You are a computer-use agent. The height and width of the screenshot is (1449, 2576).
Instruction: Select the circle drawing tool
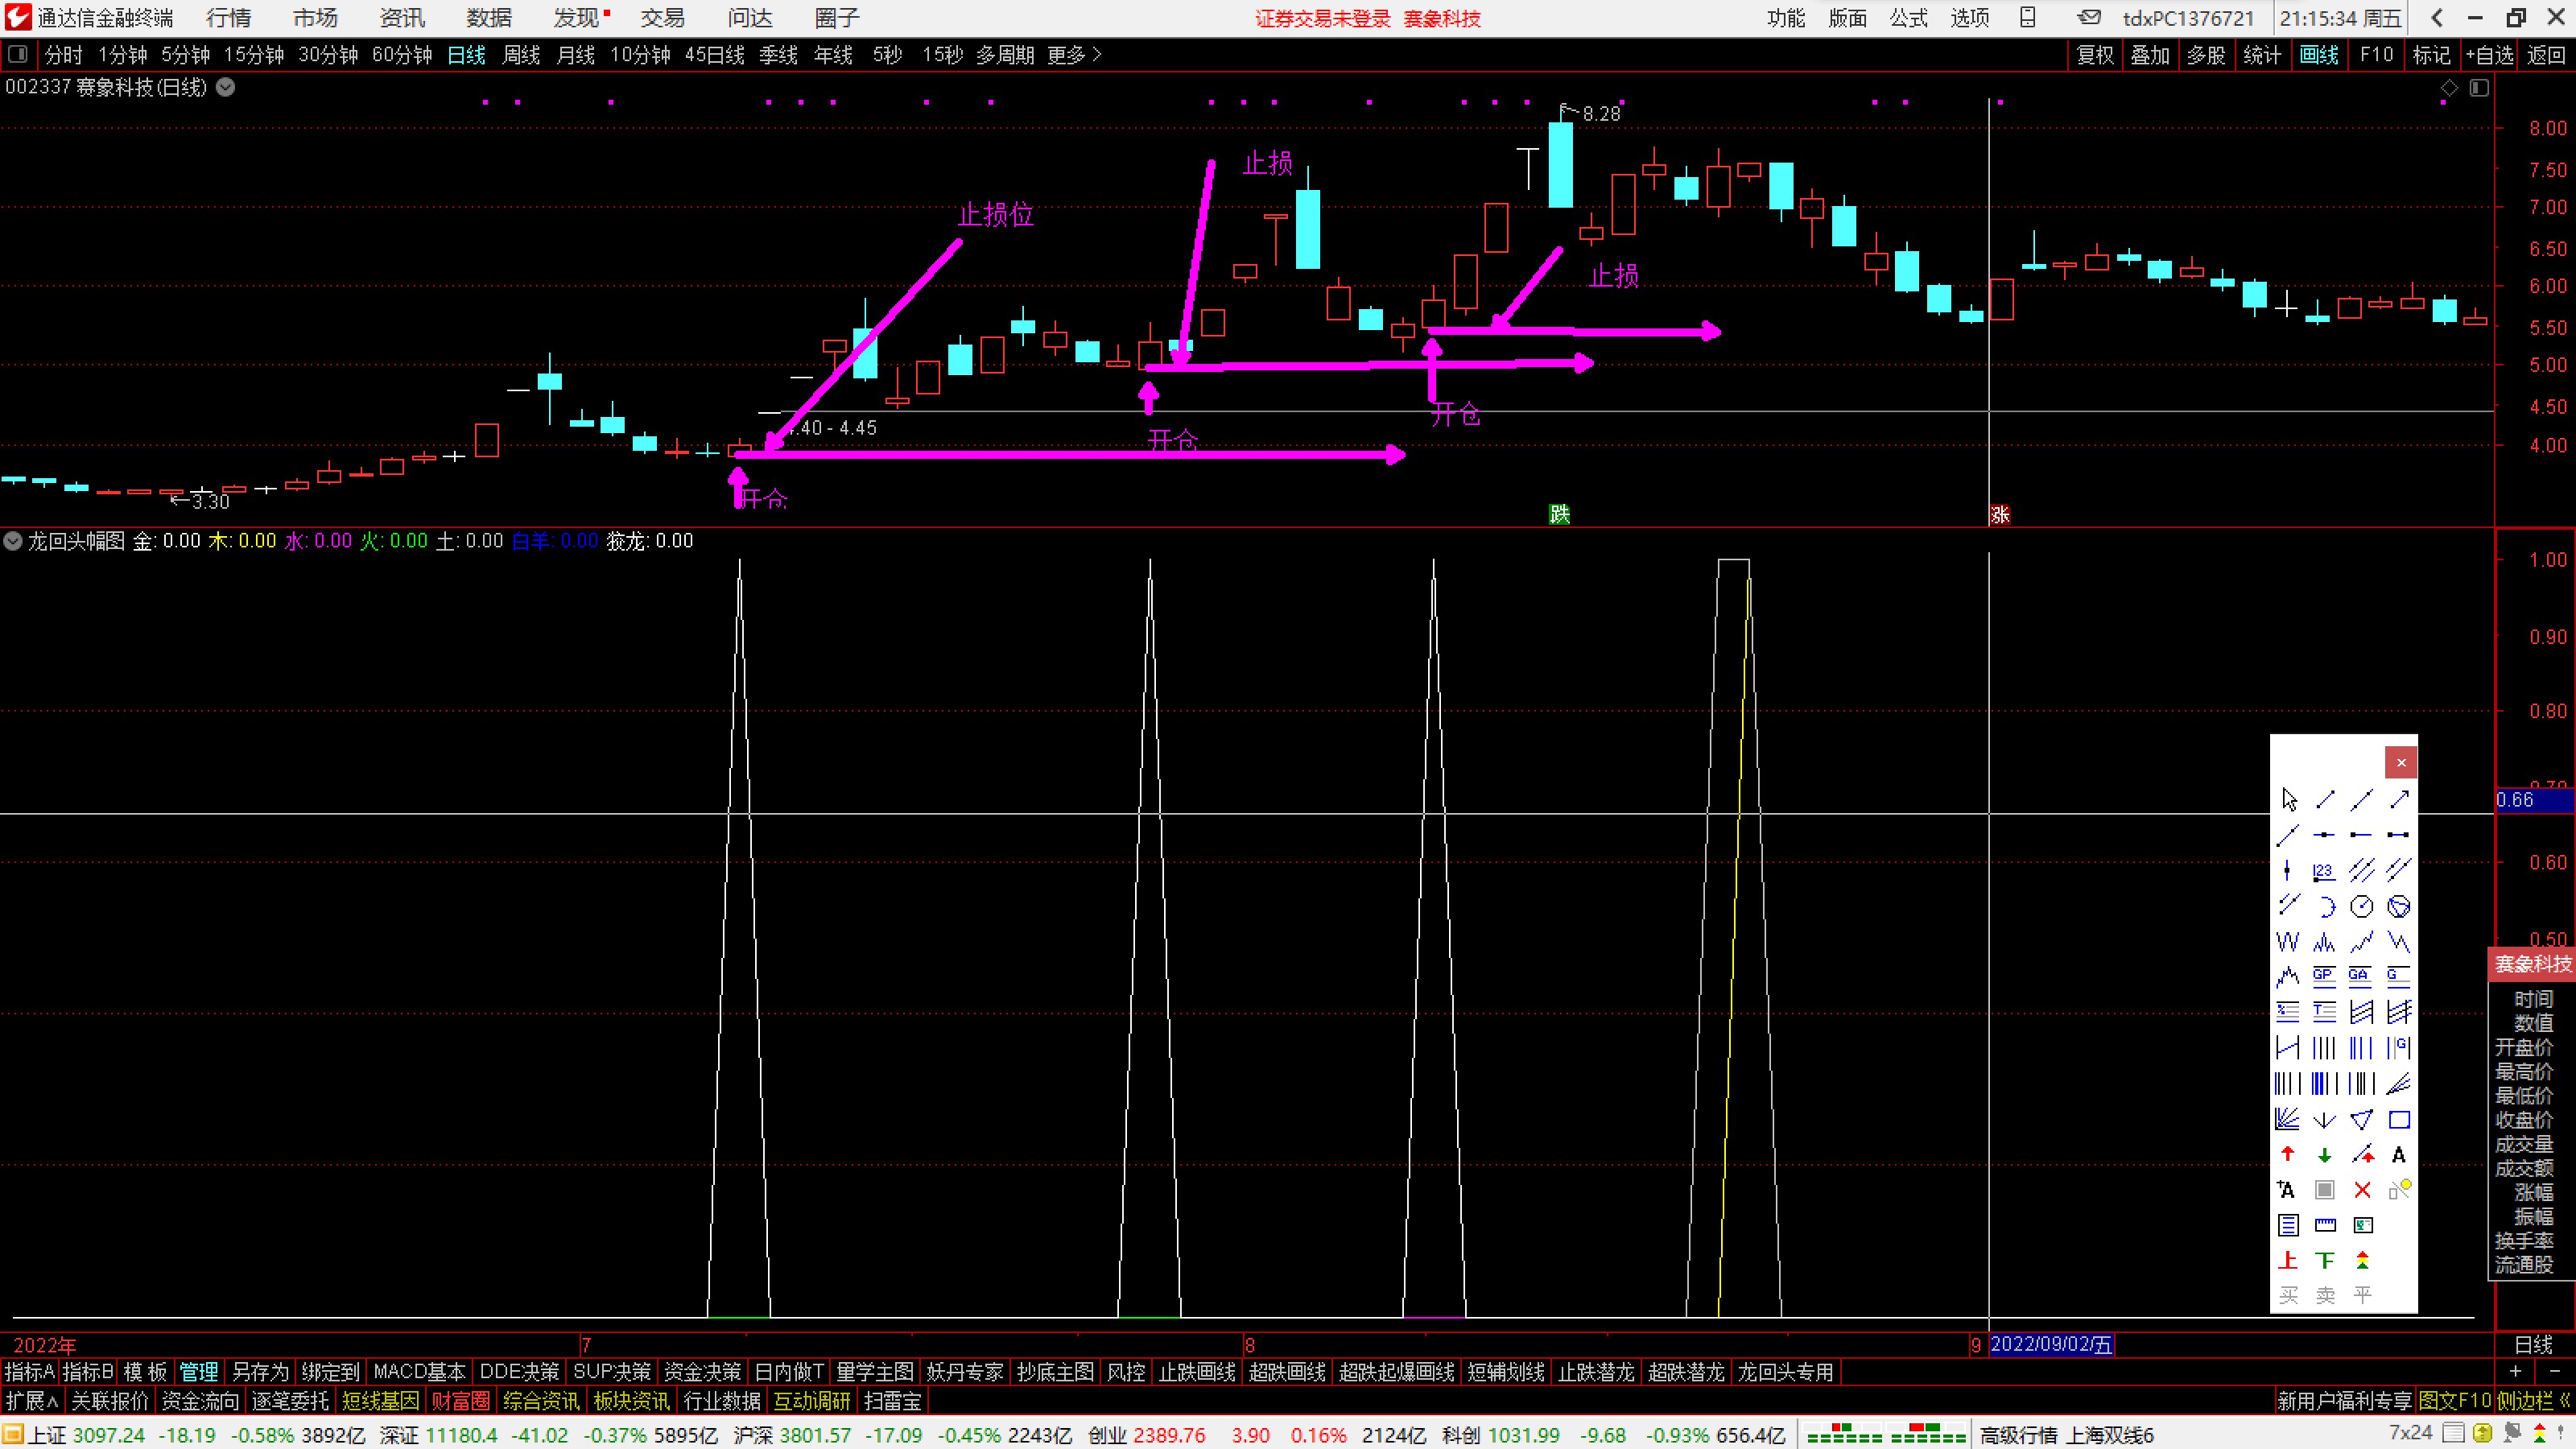(x=2361, y=907)
